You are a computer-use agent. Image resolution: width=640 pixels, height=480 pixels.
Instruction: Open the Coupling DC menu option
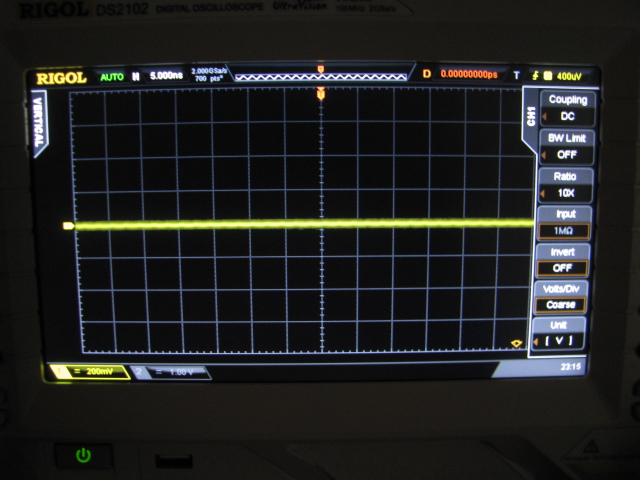point(567,109)
